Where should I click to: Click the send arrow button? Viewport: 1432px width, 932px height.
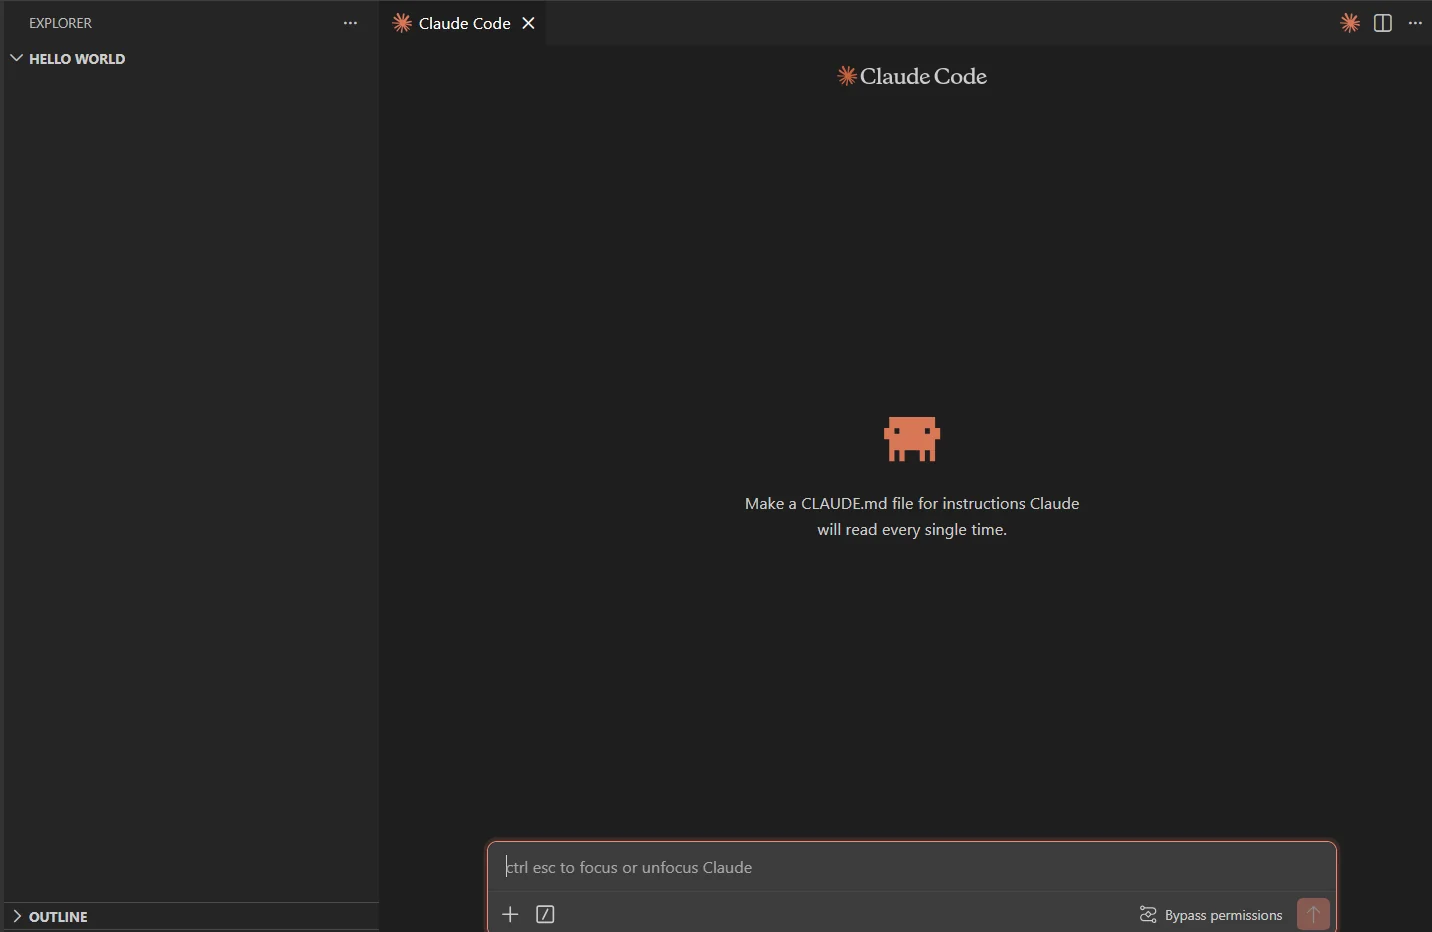[1314, 914]
